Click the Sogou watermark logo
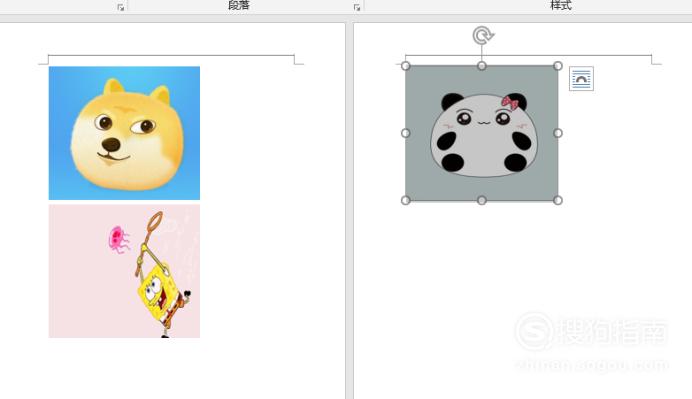The height and width of the screenshot is (399, 692). pyautogui.click(x=534, y=331)
